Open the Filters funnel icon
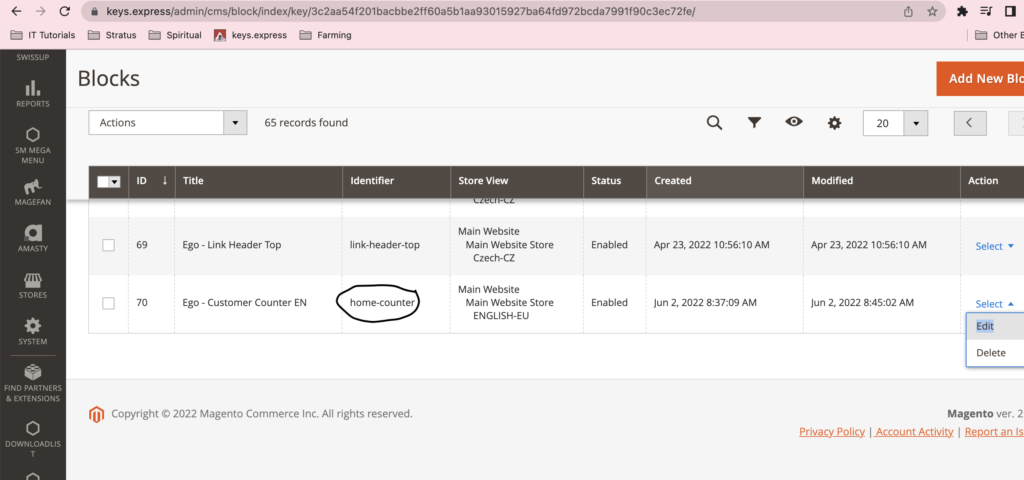The width and height of the screenshot is (1024, 480). [755, 122]
